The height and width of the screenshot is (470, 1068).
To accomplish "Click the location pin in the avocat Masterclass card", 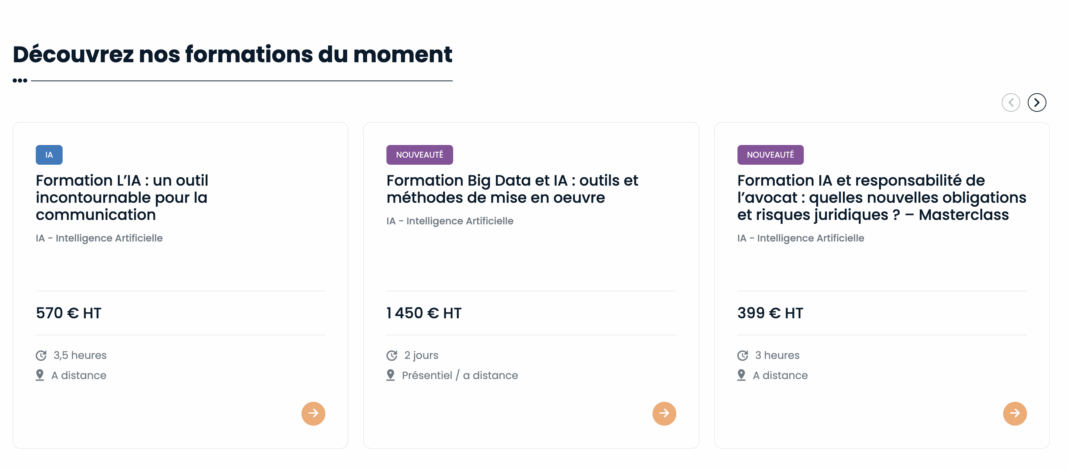I will click(x=742, y=375).
